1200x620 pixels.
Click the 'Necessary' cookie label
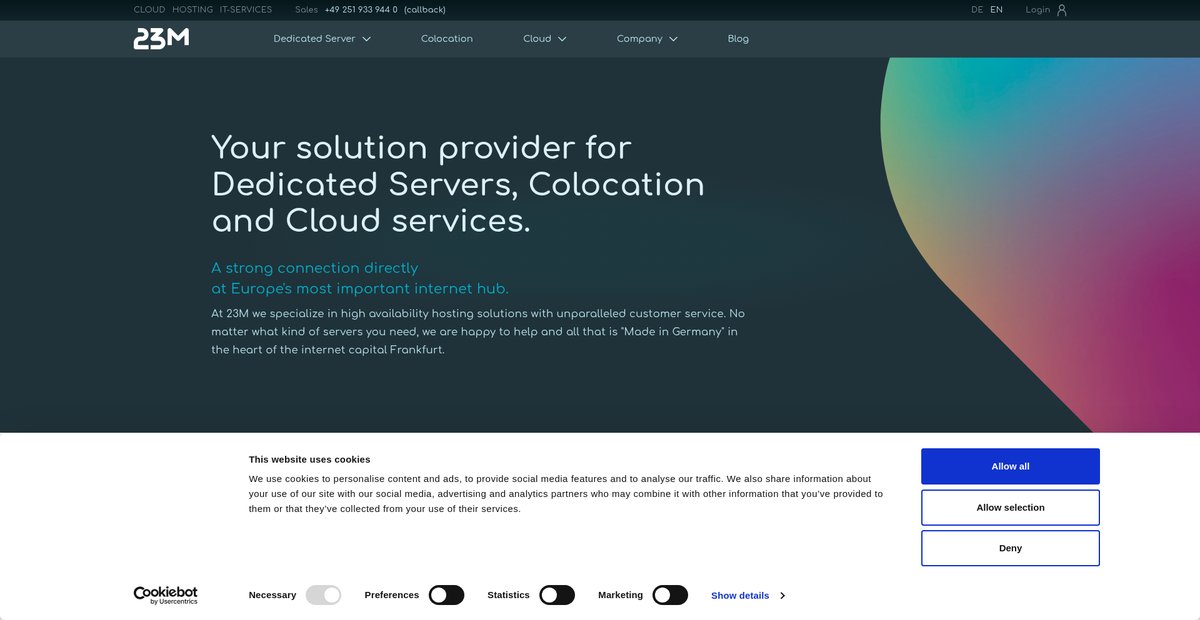point(272,595)
